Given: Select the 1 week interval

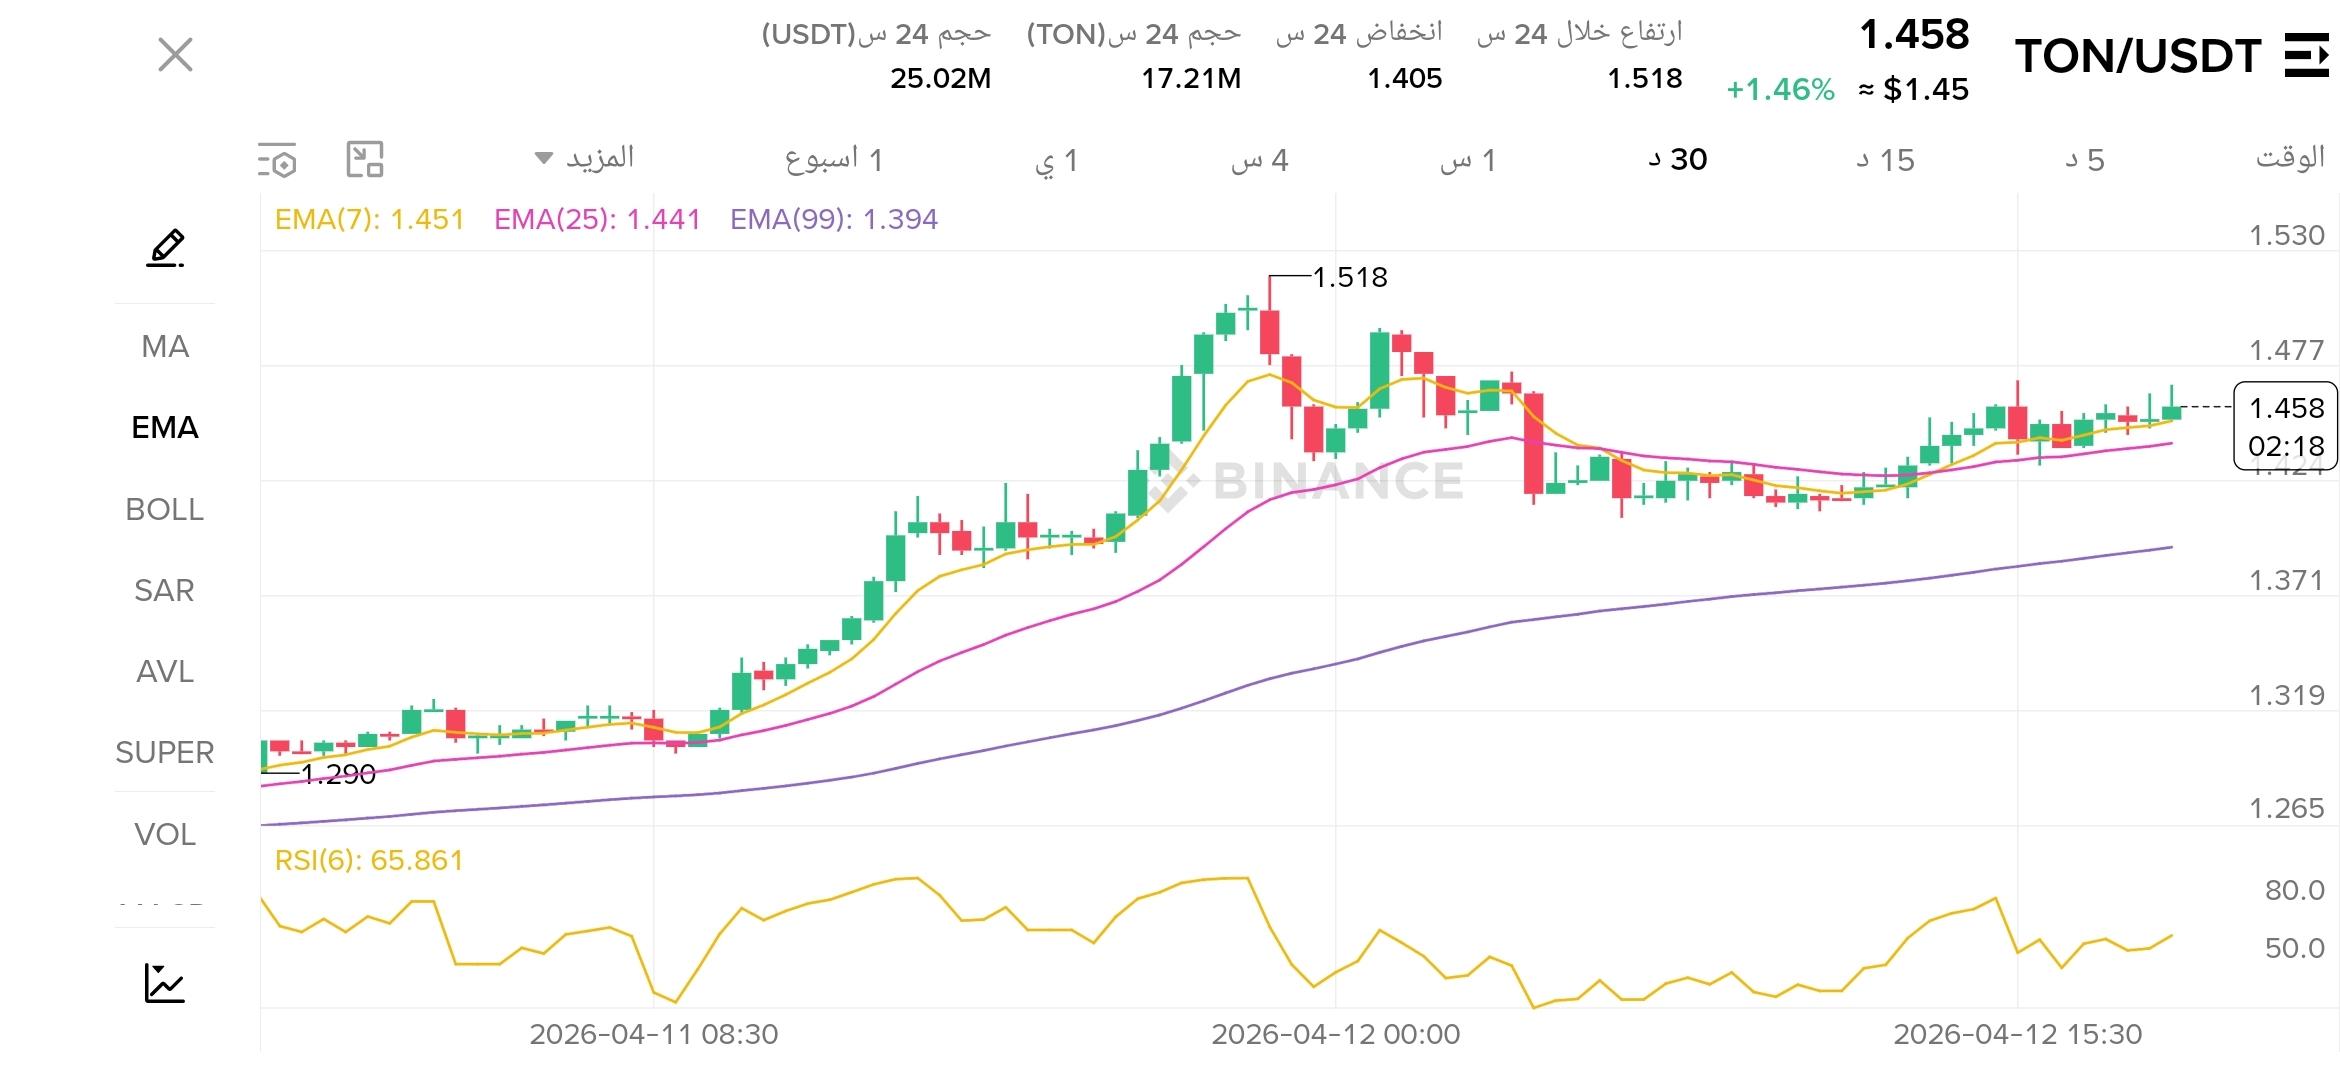Looking at the screenshot, I should 834,160.
